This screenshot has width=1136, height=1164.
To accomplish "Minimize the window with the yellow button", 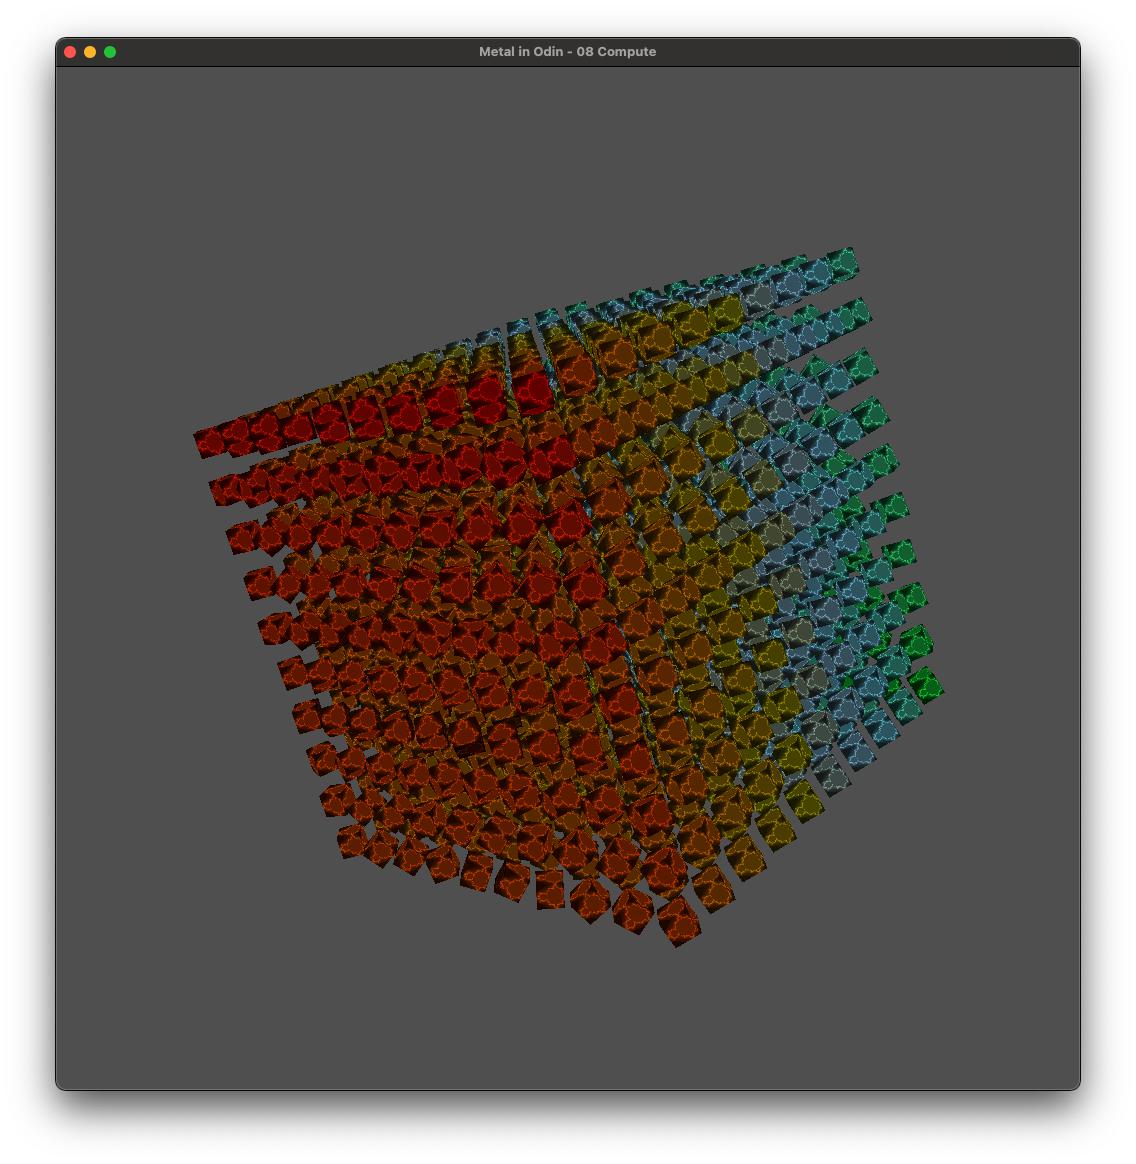I will (90, 52).
